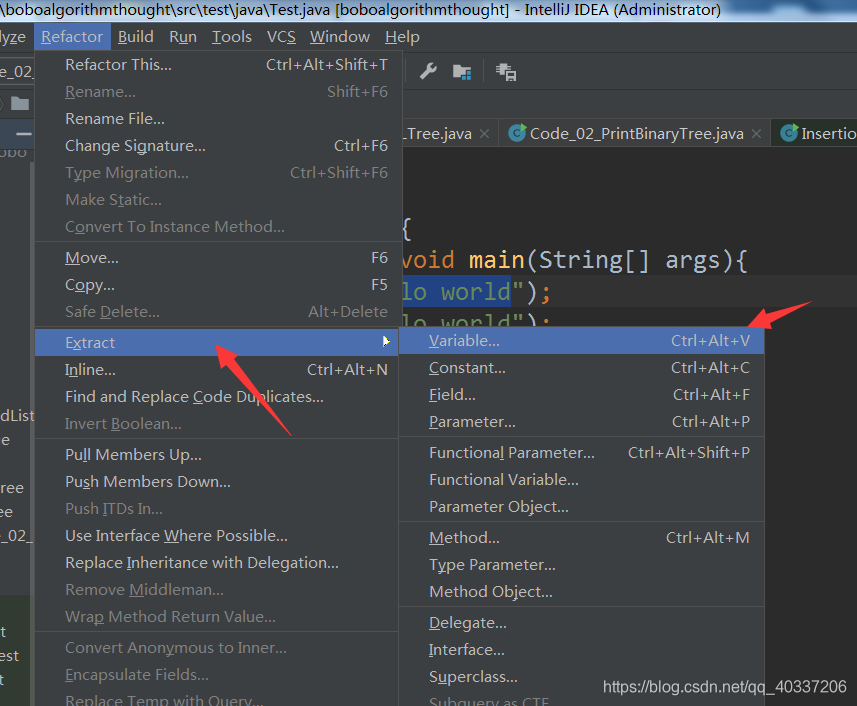Image resolution: width=857 pixels, height=706 pixels.
Task: Choose Push Members Down…
Action: tap(218, 482)
